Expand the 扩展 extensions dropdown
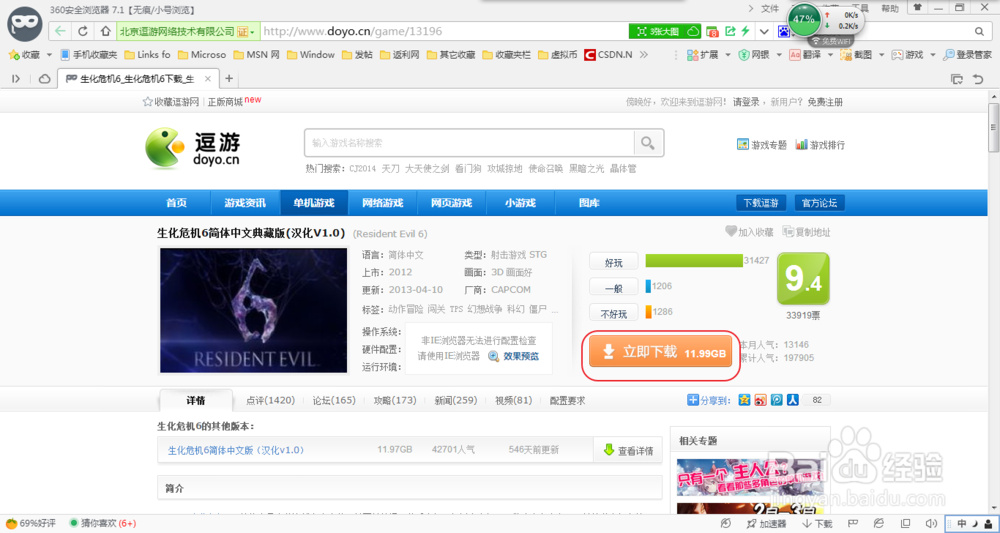The image size is (1000, 533). click(x=727, y=55)
